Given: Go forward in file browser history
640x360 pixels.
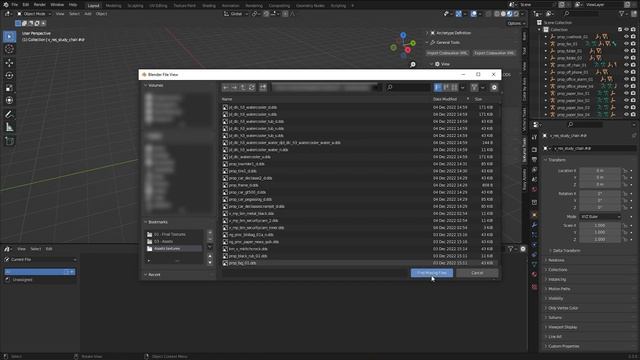Looking at the screenshot, I should tap(234, 87).
